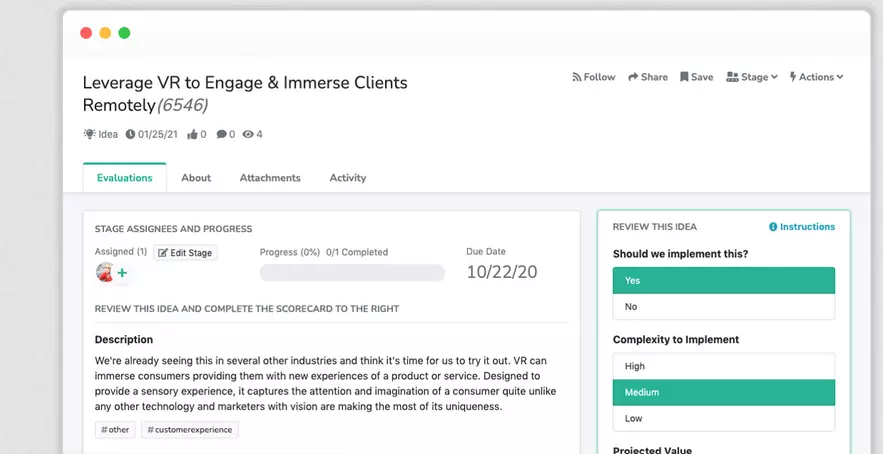Click the Instructions info icon
This screenshot has height=454, width=883.
773,227
